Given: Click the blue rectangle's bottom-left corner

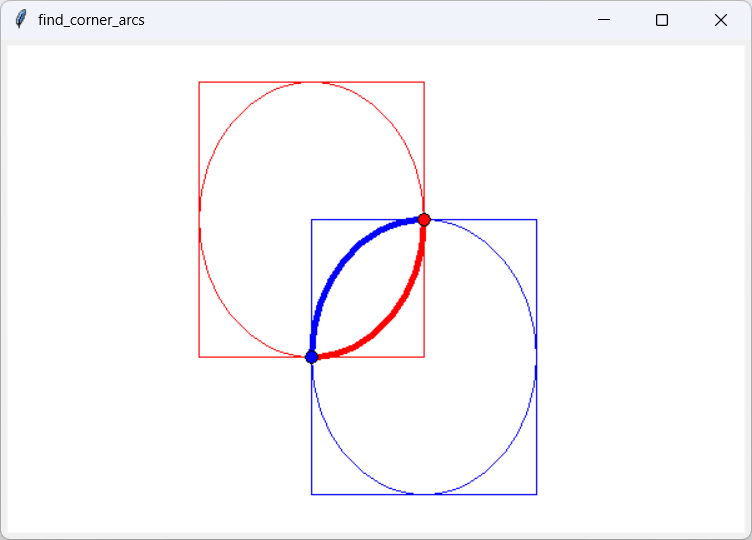Looking at the screenshot, I should [x=312, y=494].
